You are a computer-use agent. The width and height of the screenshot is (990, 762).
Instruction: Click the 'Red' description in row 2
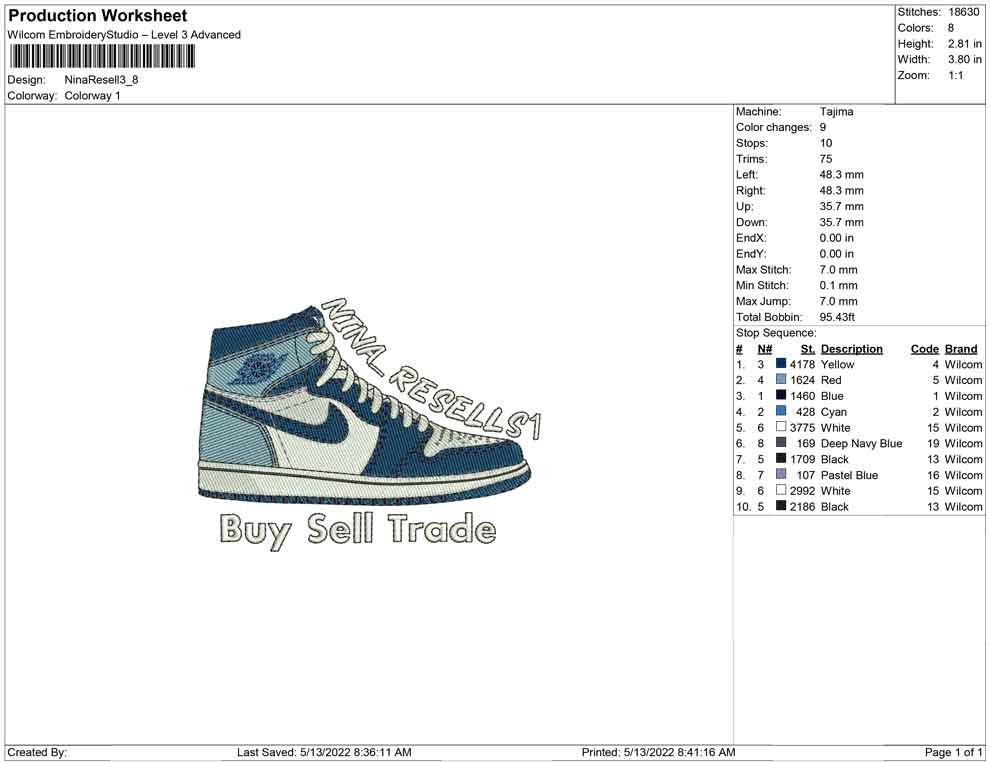[x=831, y=380]
